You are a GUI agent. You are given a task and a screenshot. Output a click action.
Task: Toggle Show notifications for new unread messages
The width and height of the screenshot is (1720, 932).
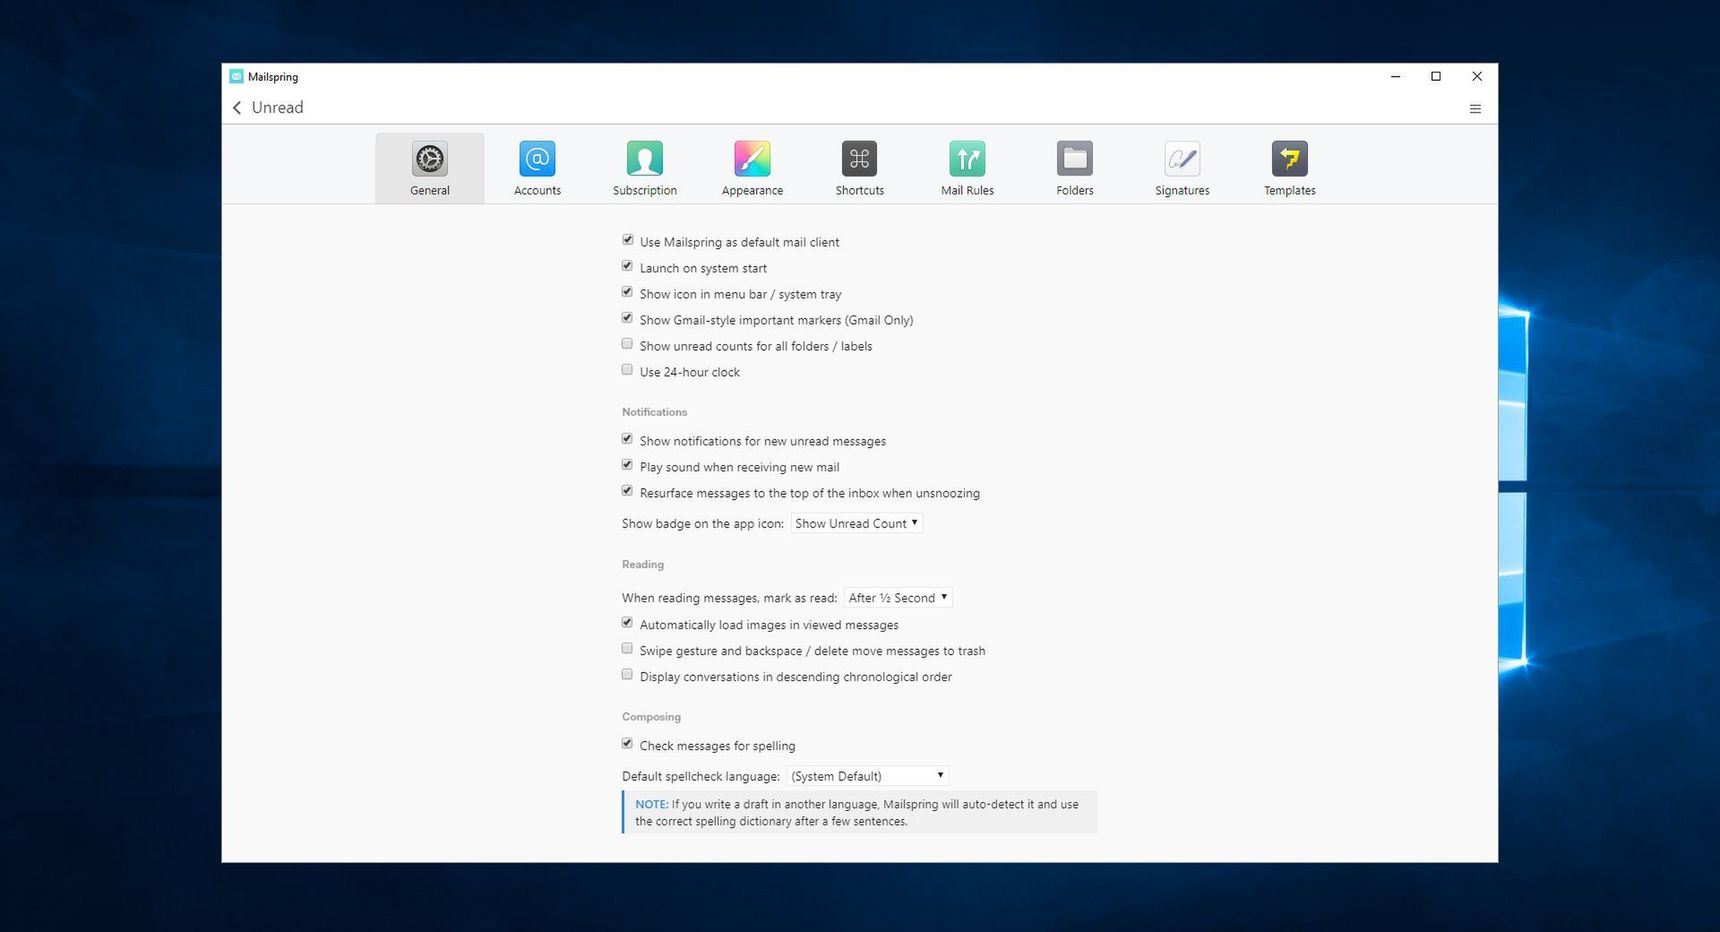pyautogui.click(x=627, y=439)
